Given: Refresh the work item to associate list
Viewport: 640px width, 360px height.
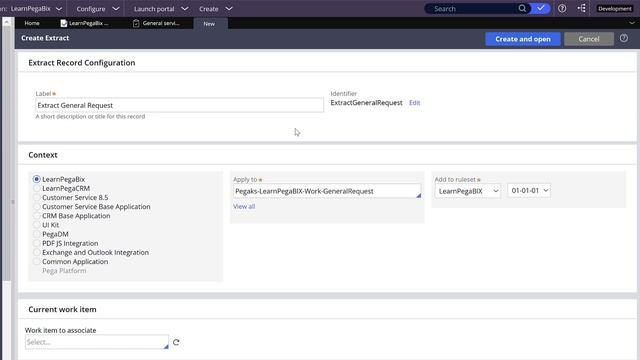Looking at the screenshot, I should click(x=176, y=342).
